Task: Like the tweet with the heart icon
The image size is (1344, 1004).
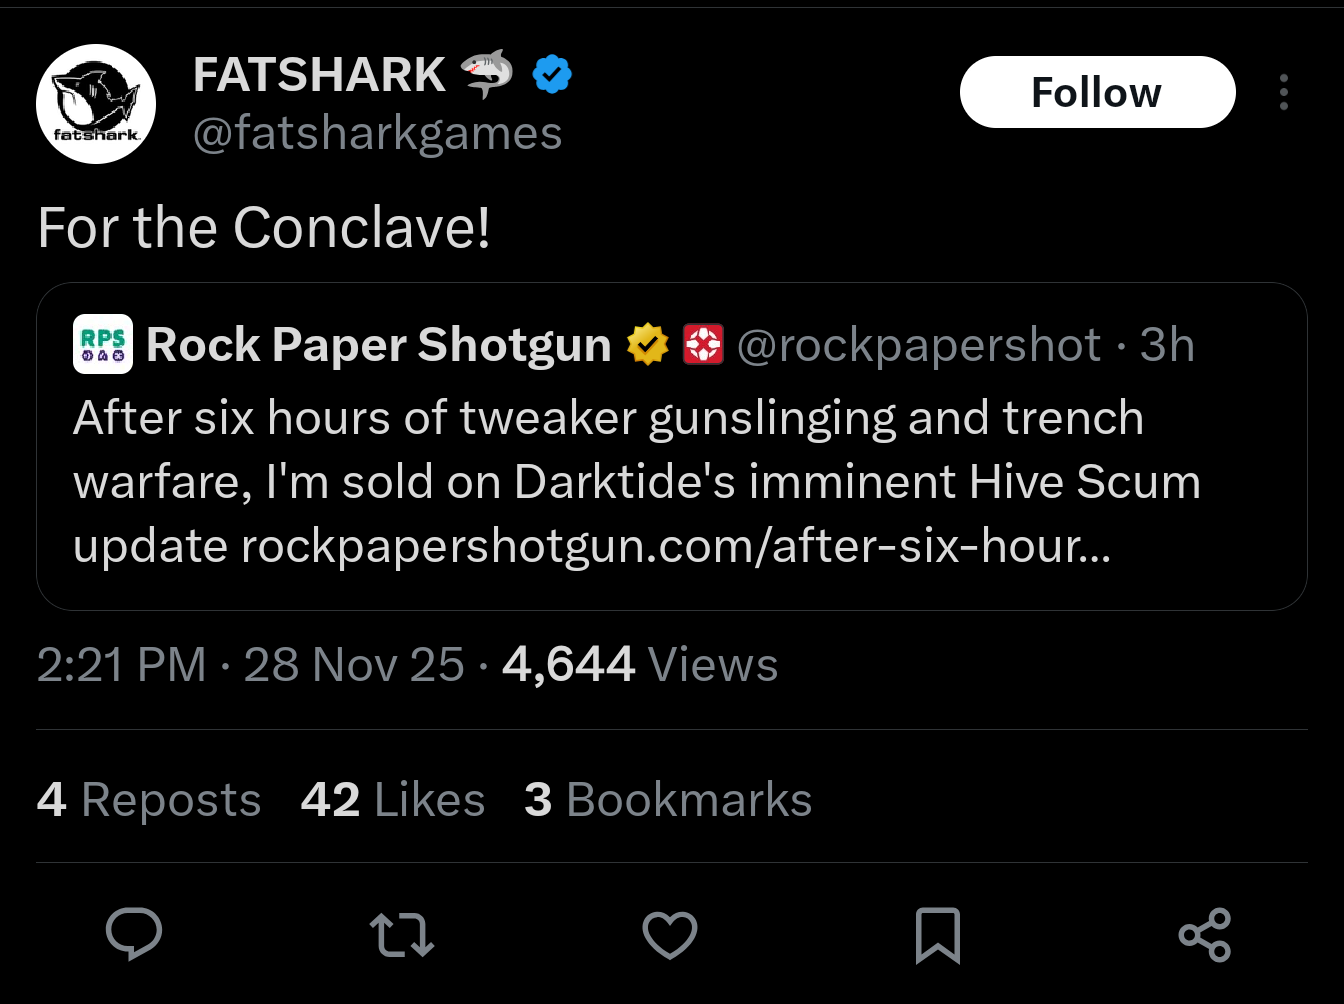Action: pyautogui.click(x=669, y=935)
